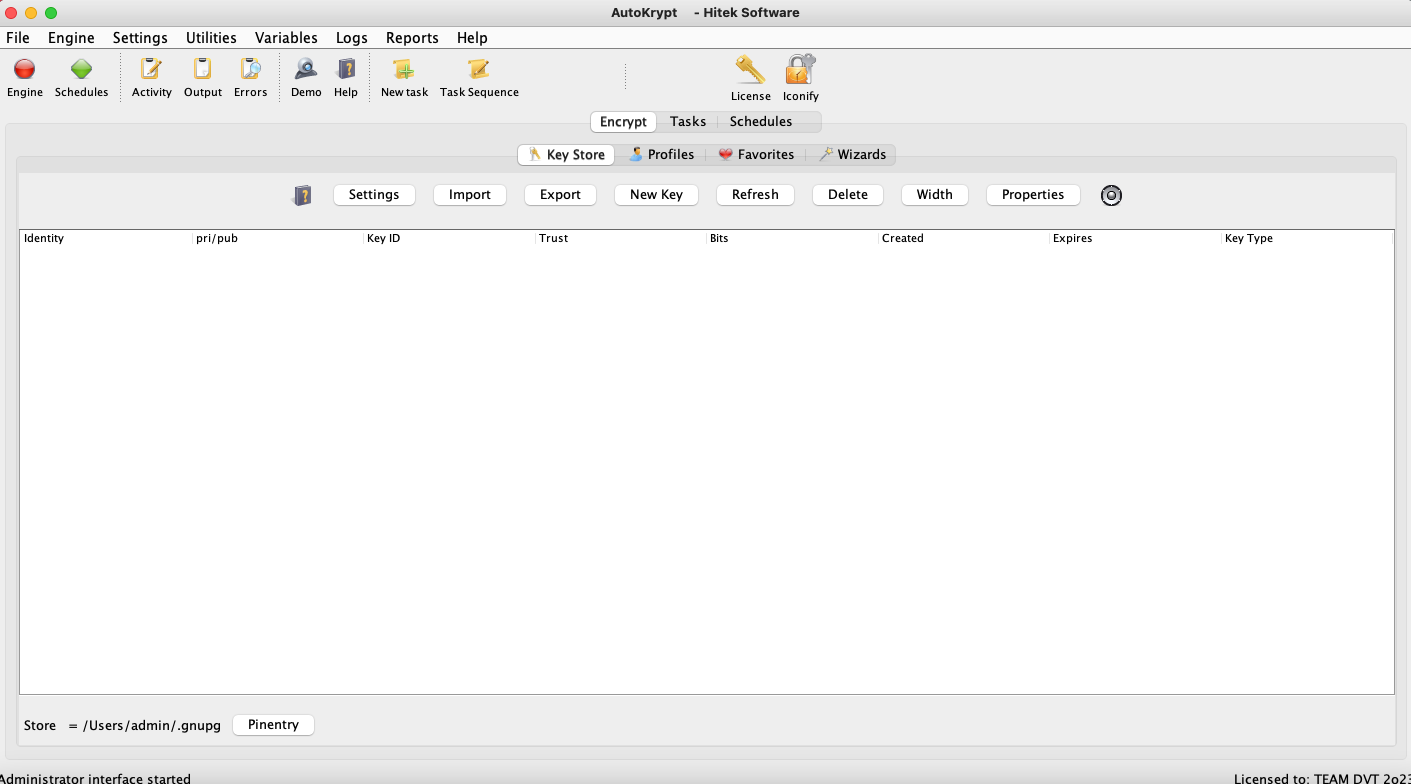
Task: Launch the Demo toolbar icon
Action: pos(306,70)
